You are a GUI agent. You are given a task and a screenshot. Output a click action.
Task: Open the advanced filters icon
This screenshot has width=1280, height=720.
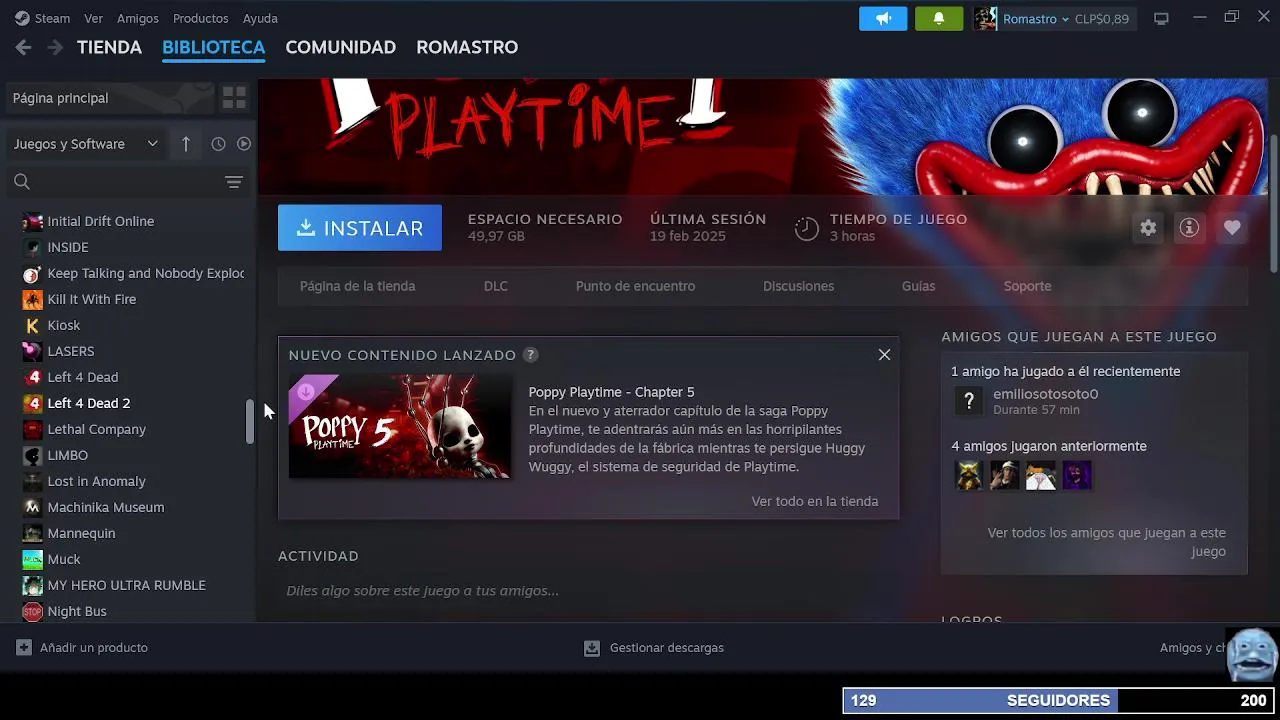coord(234,182)
